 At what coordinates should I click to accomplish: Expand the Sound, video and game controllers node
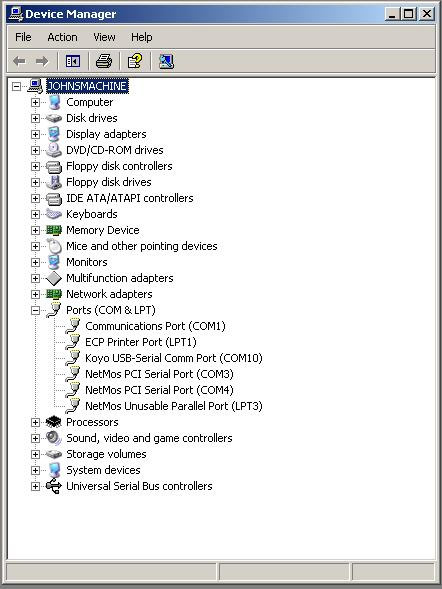[x=35, y=438]
